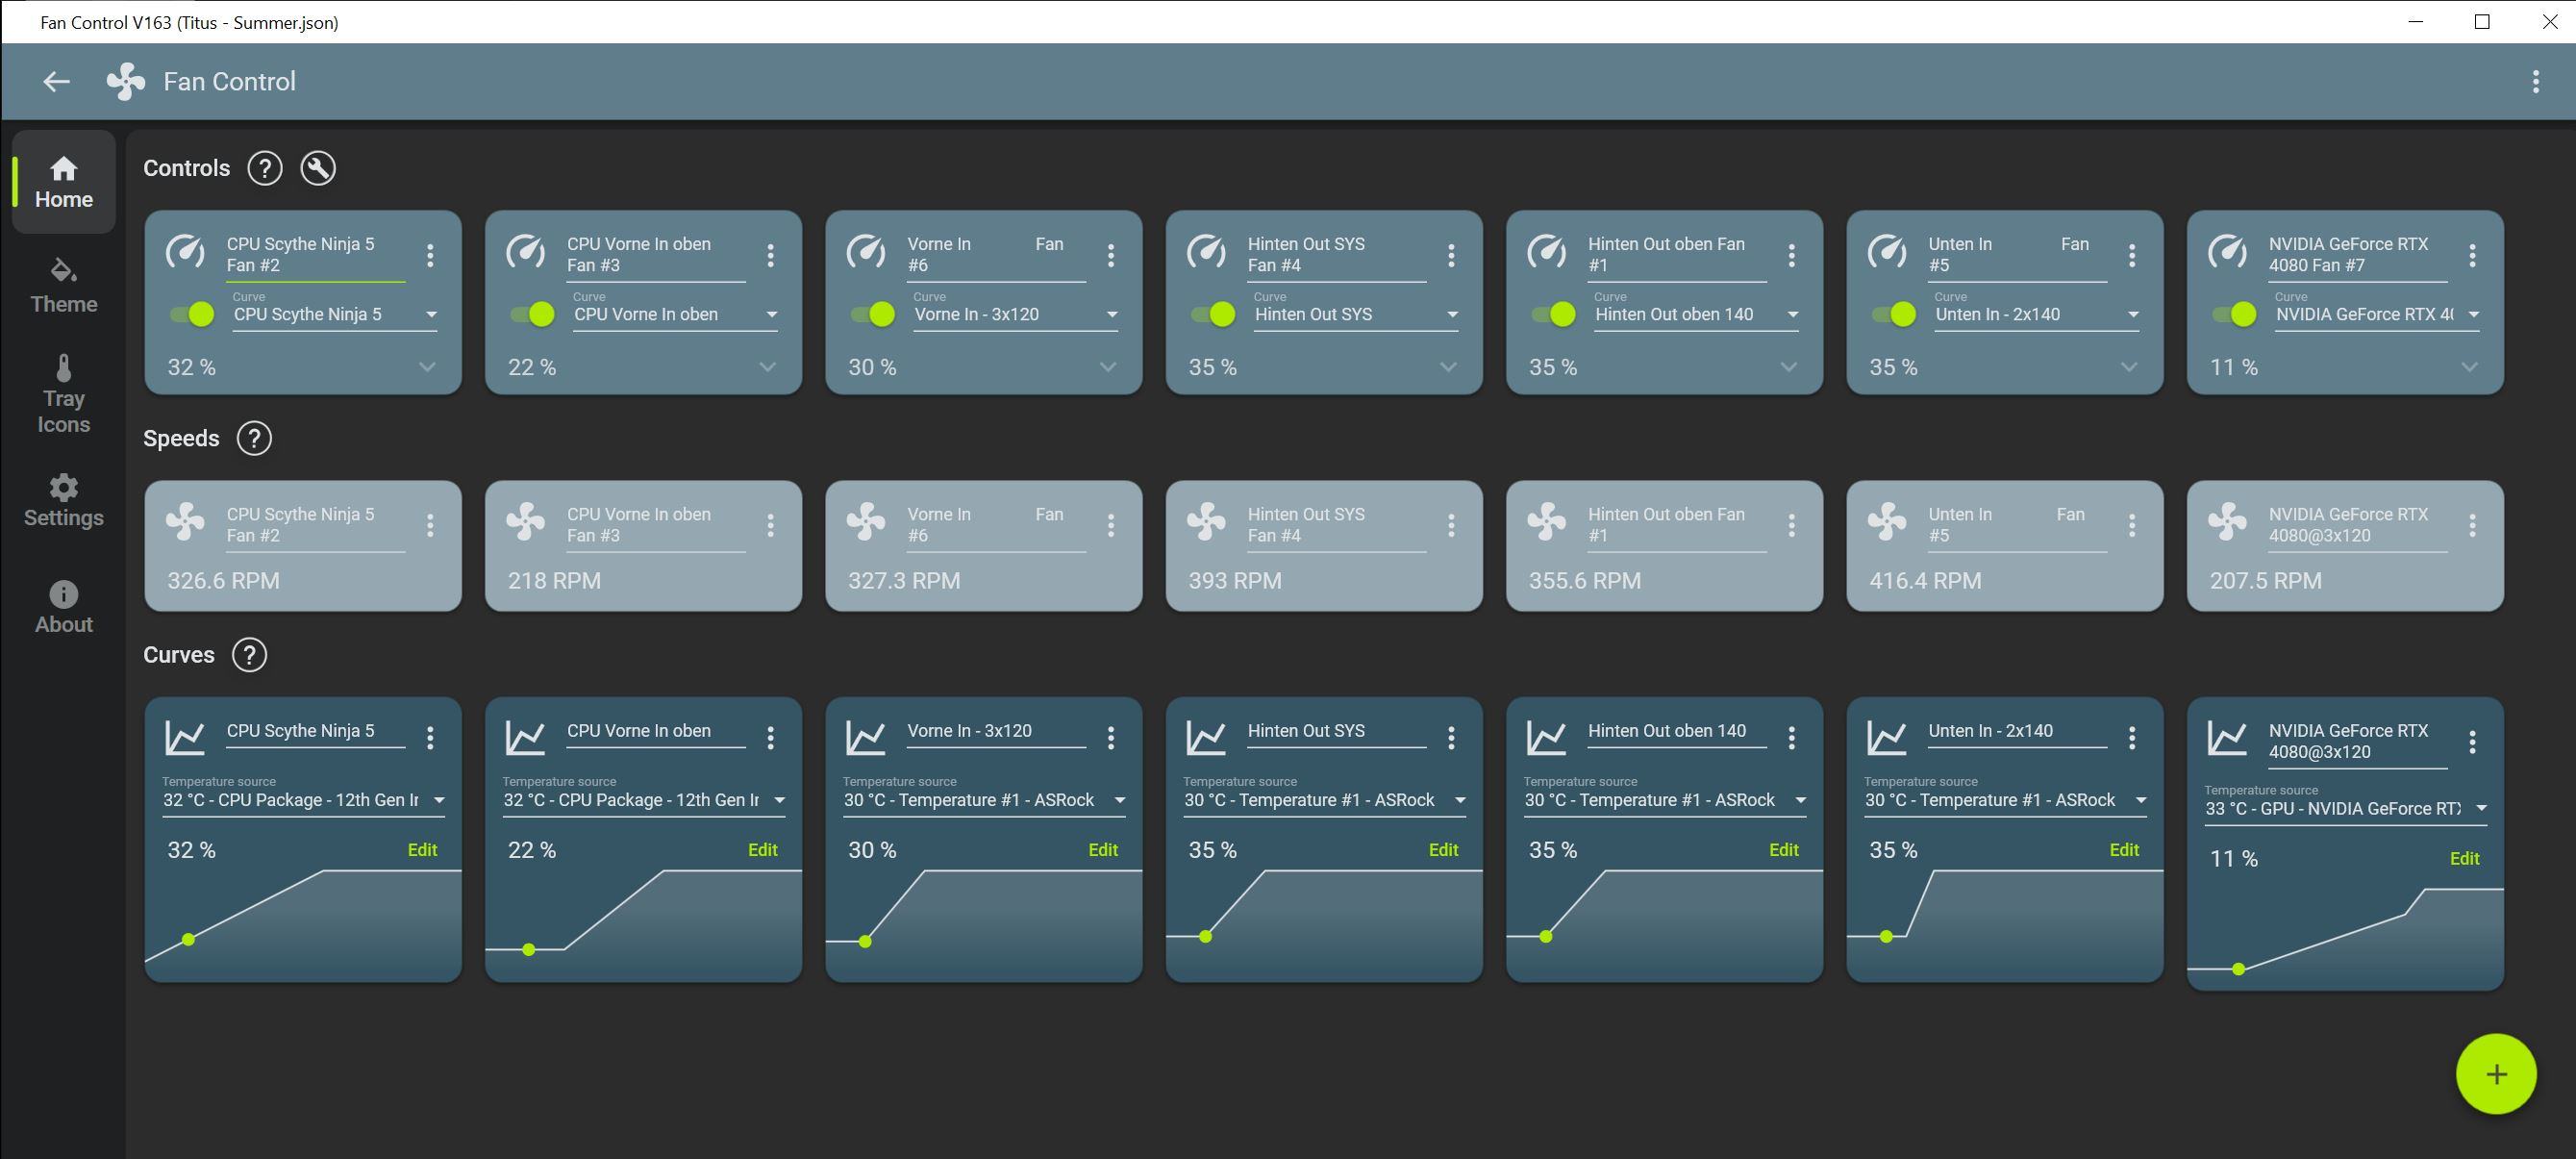Toggle Hinten Out SYS Fan #4 switch
The image size is (2576, 1159).
(x=1213, y=314)
